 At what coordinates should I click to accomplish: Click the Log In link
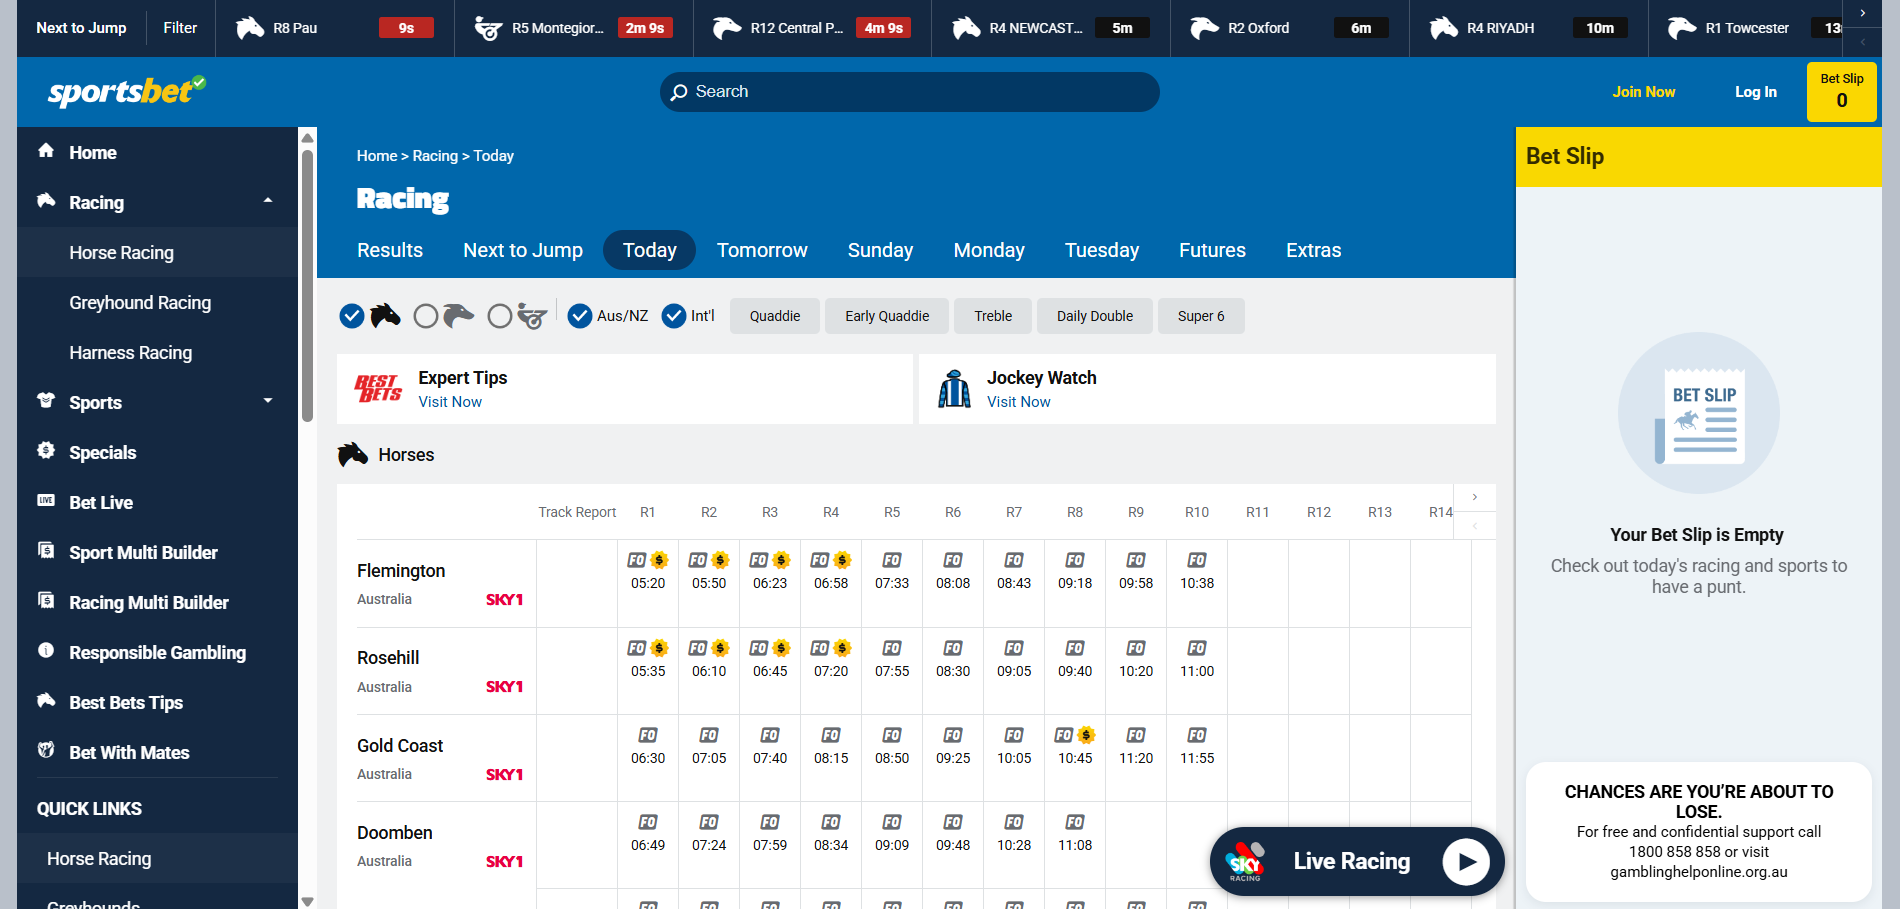(1756, 92)
